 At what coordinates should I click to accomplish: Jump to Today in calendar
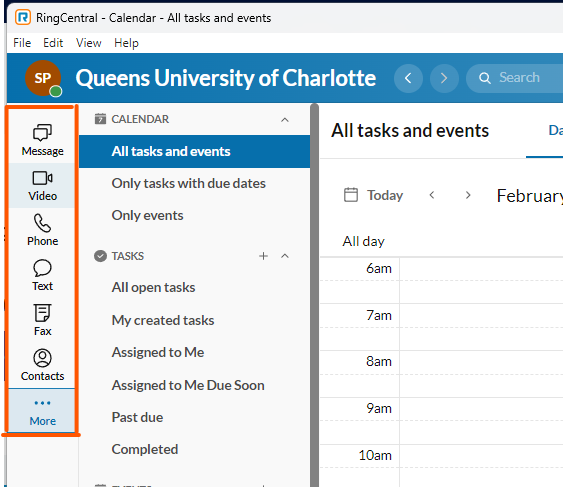tap(385, 195)
